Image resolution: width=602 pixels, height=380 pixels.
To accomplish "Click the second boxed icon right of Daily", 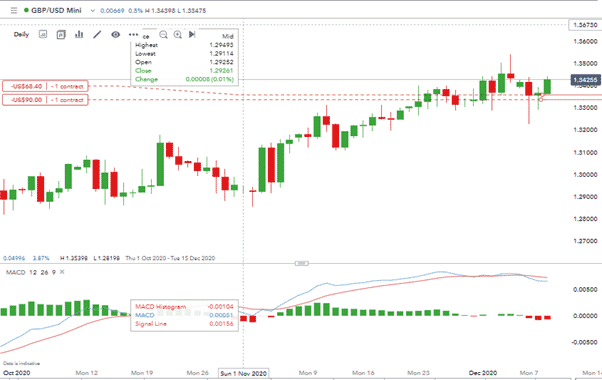I will [61, 35].
